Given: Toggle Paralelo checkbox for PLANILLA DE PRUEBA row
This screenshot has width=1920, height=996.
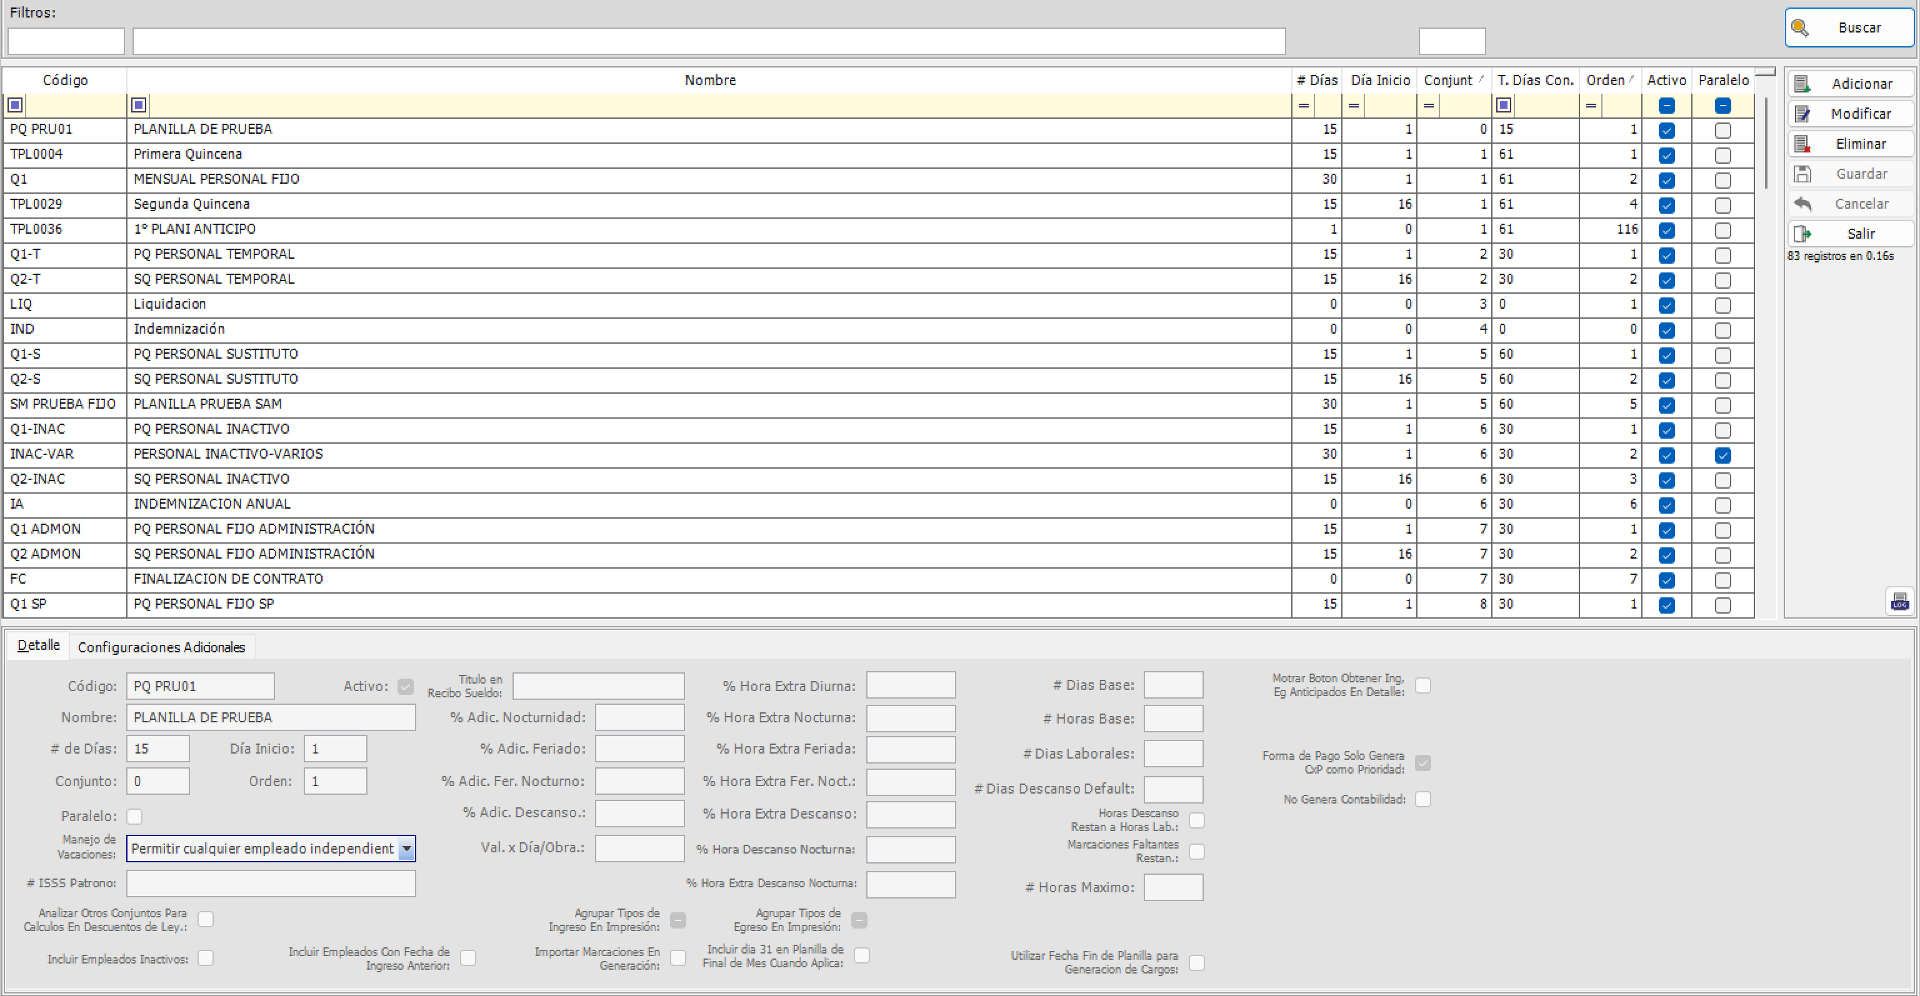Looking at the screenshot, I should 1722,130.
